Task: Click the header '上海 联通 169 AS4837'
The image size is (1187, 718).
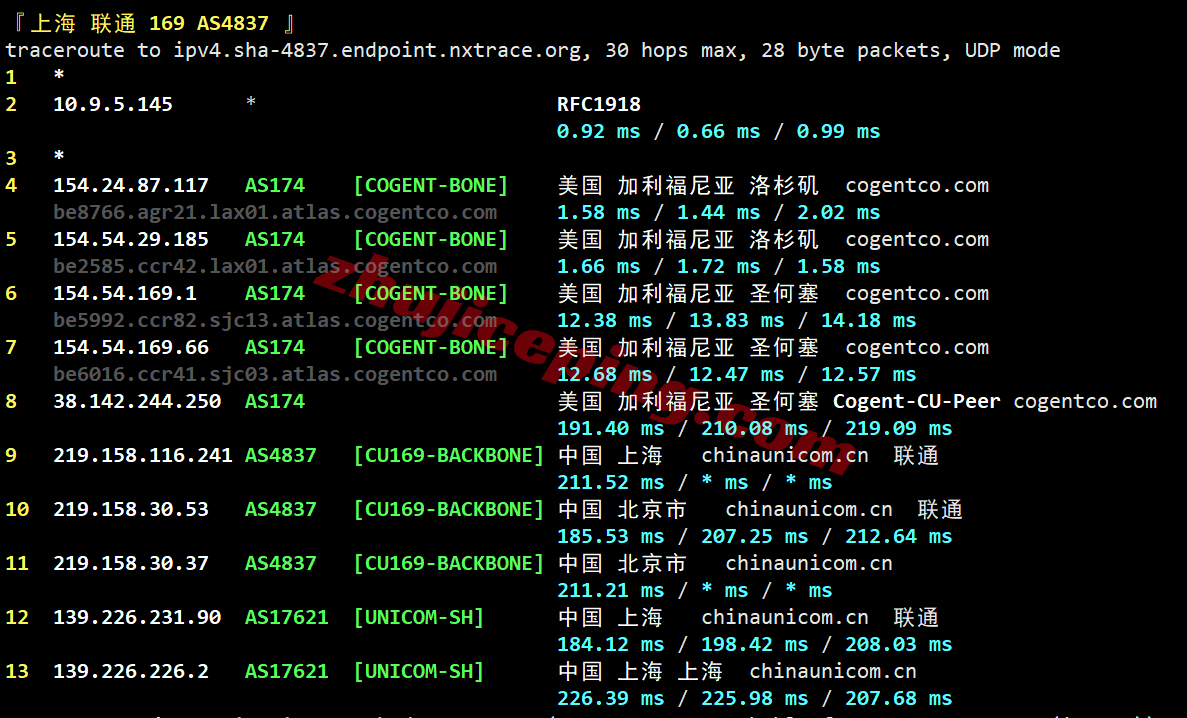Action: pos(150,23)
